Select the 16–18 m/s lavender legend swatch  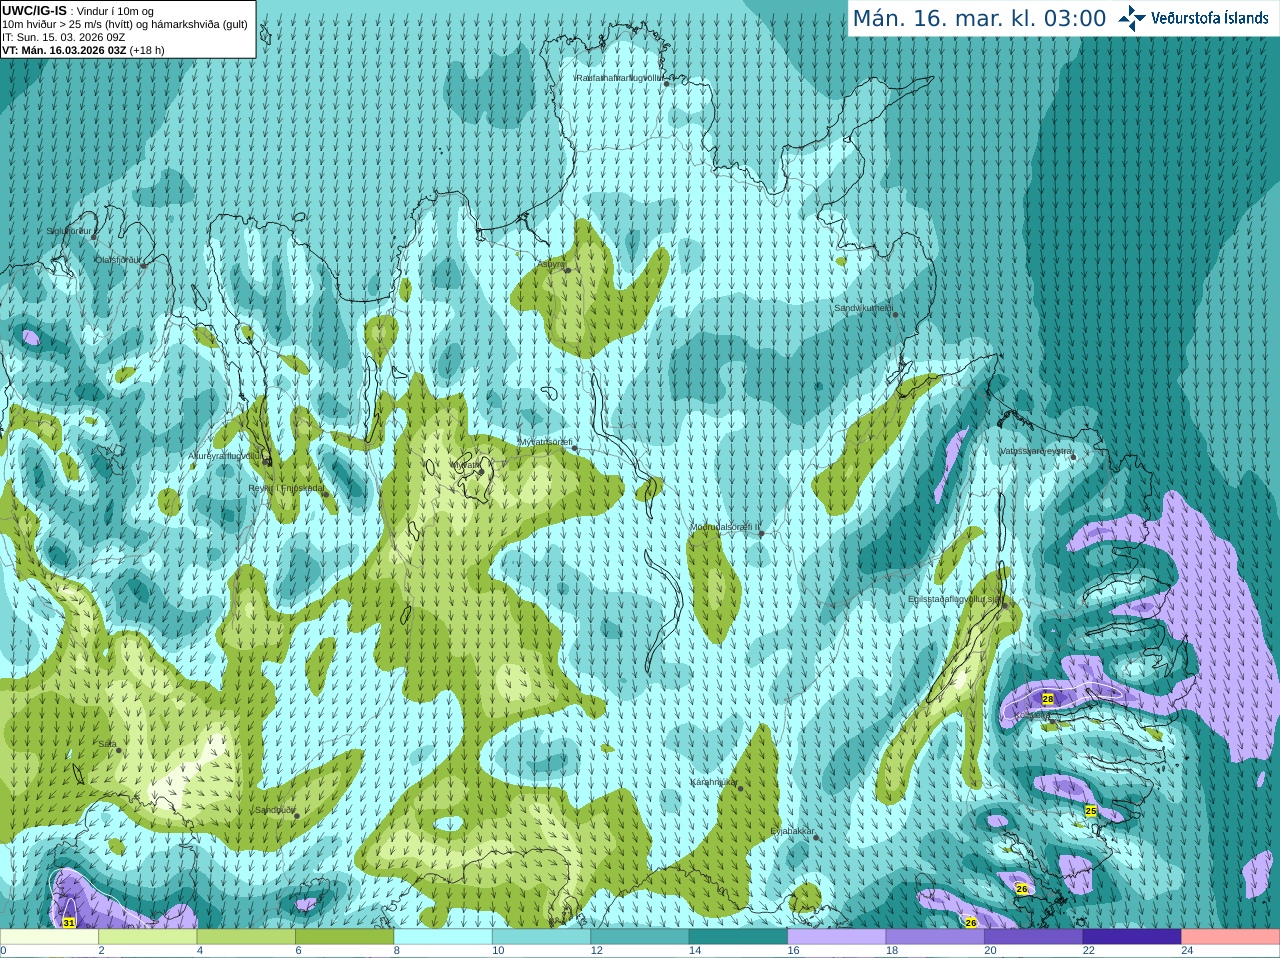[x=837, y=937]
